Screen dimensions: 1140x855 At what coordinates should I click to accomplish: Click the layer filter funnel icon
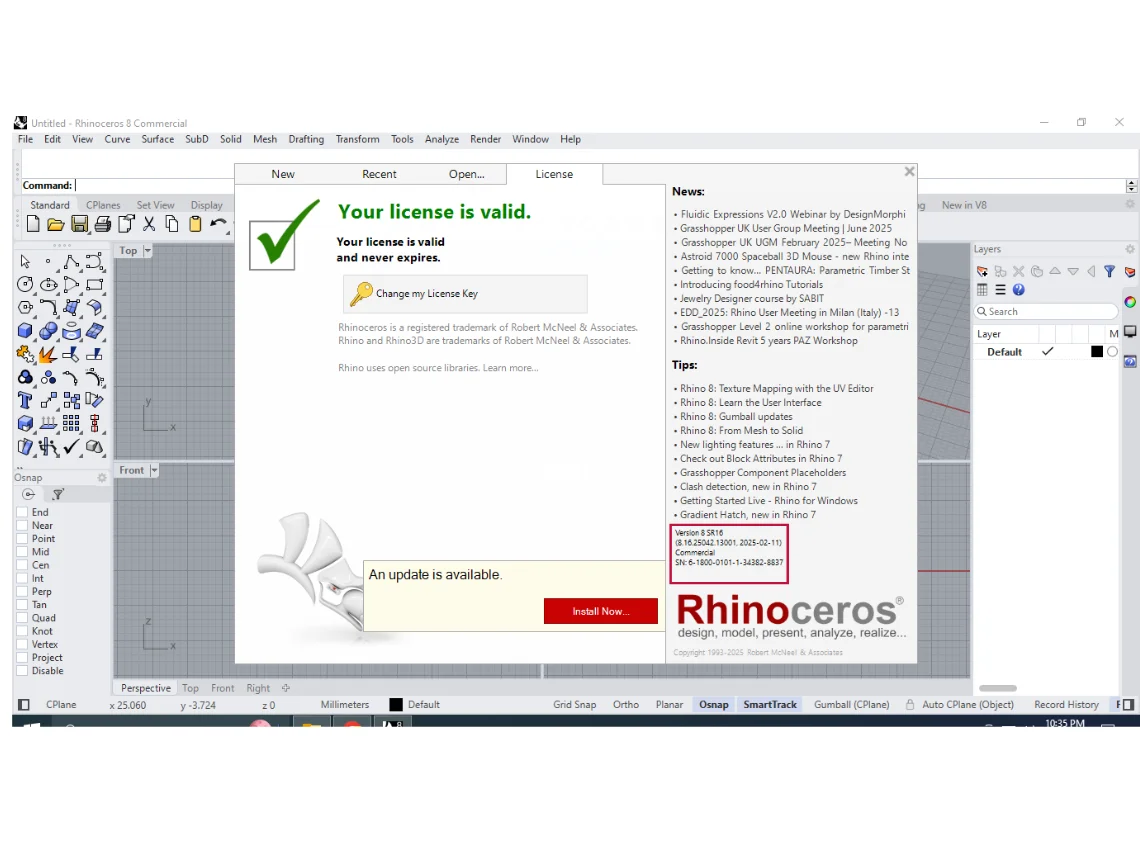coord(1109,271)
